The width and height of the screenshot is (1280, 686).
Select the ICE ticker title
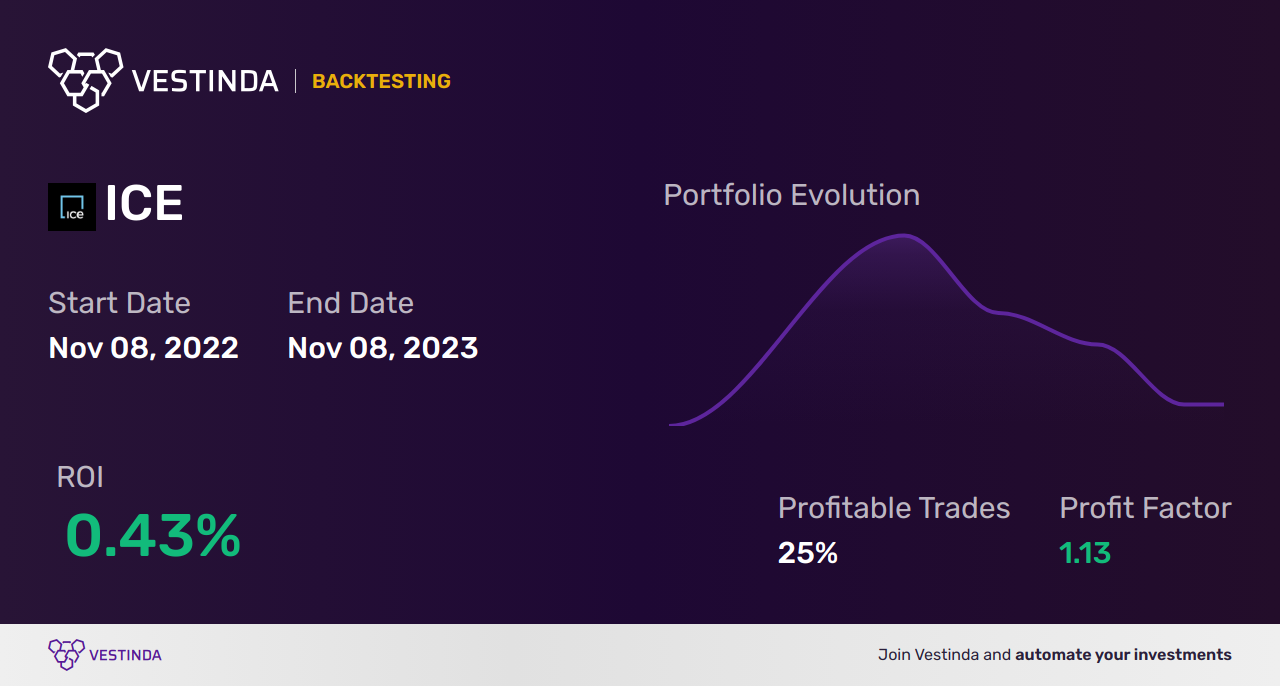144,205
